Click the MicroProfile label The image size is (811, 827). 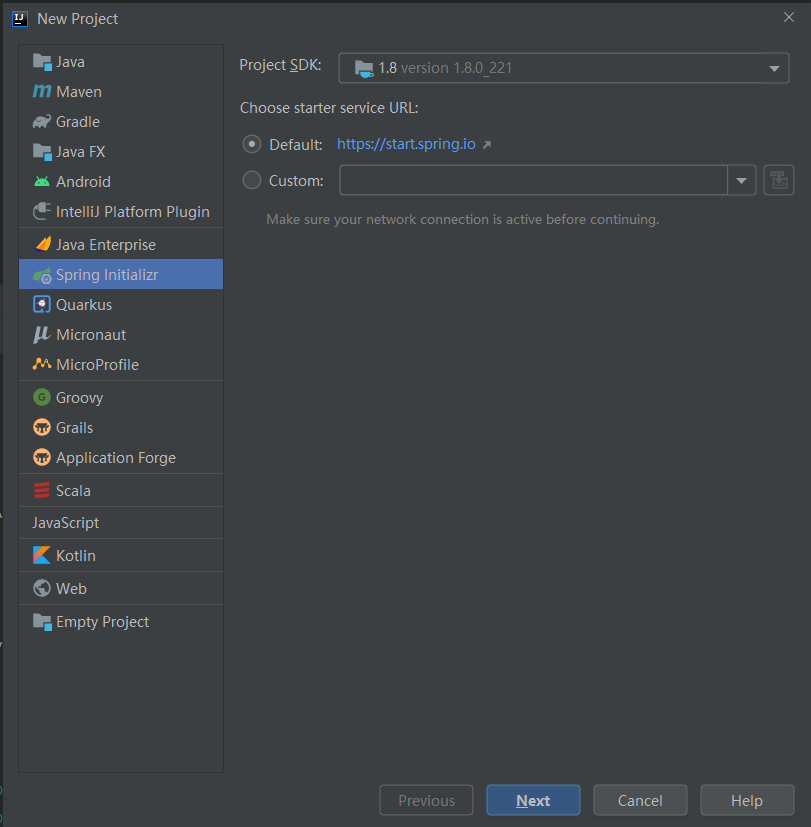[98, 365]
